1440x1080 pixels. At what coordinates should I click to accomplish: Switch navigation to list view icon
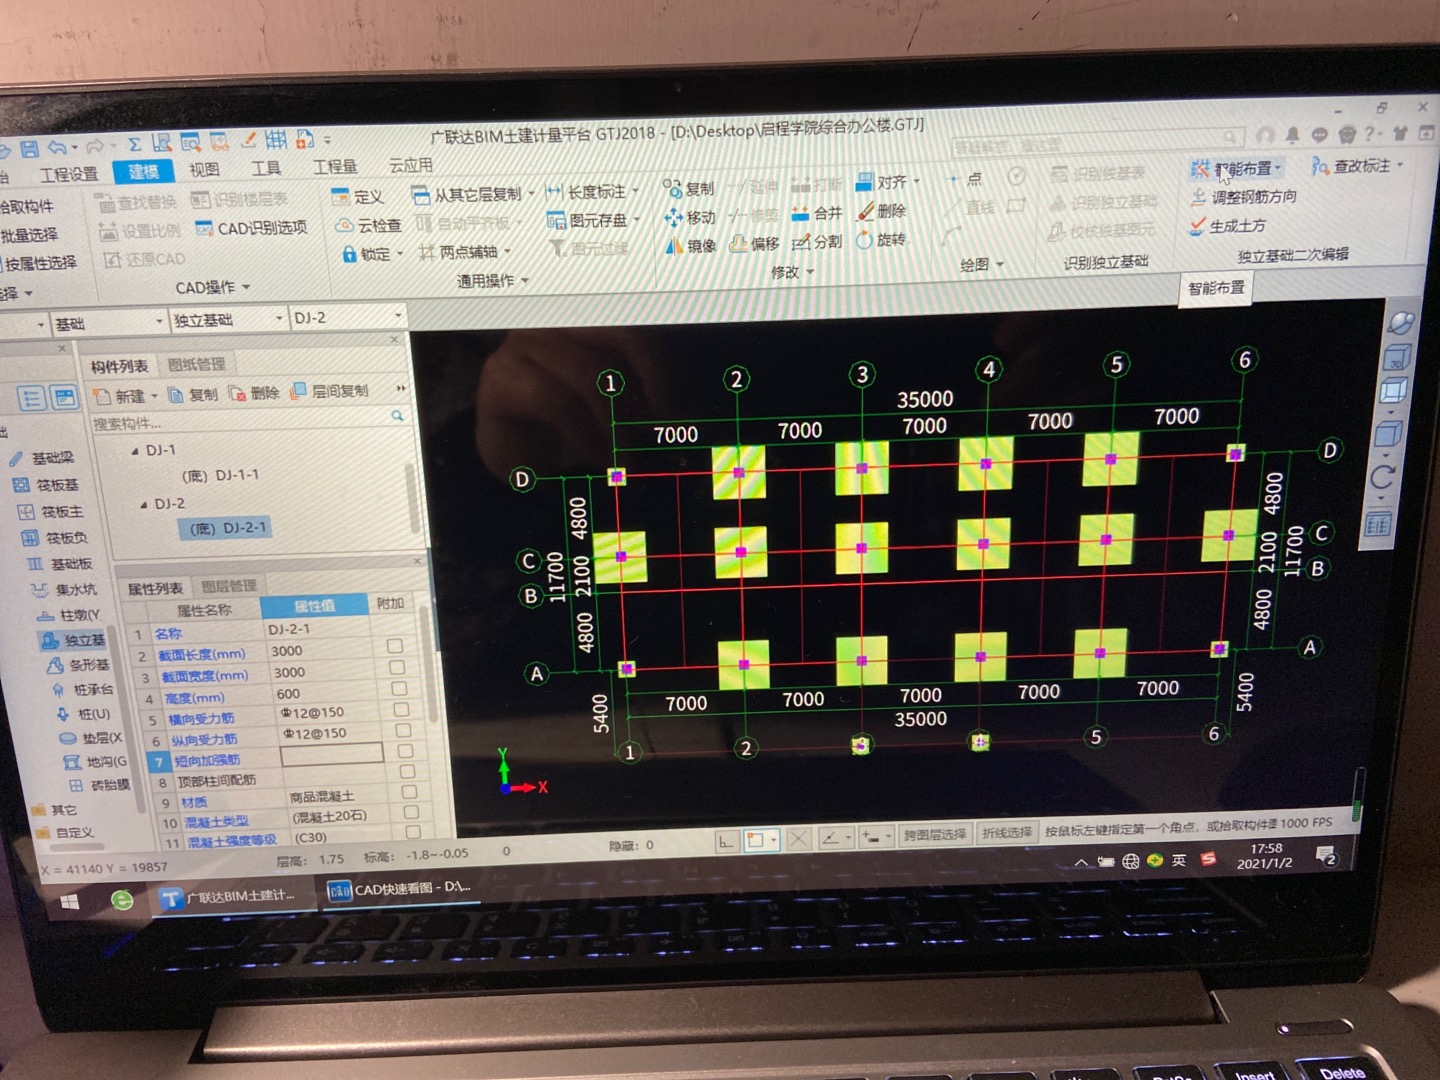tap(31, 398)
